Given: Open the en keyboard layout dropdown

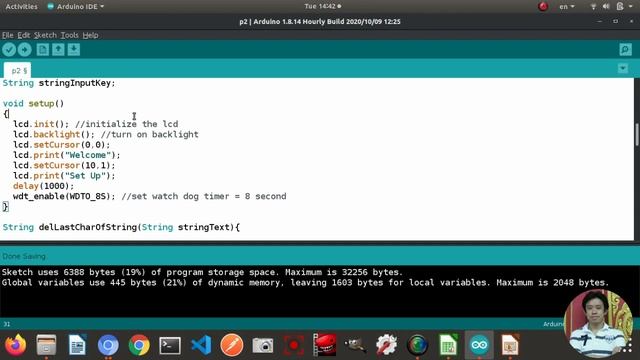Looking at the screenshot, I should click(x=567, y=7).
